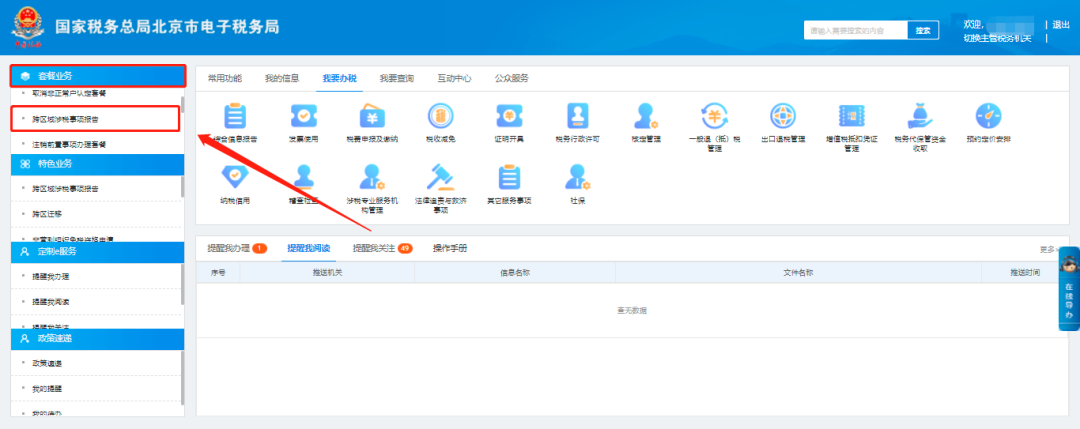
Task: Click the four-circle icon beside 特色业务
Action: 25,164
